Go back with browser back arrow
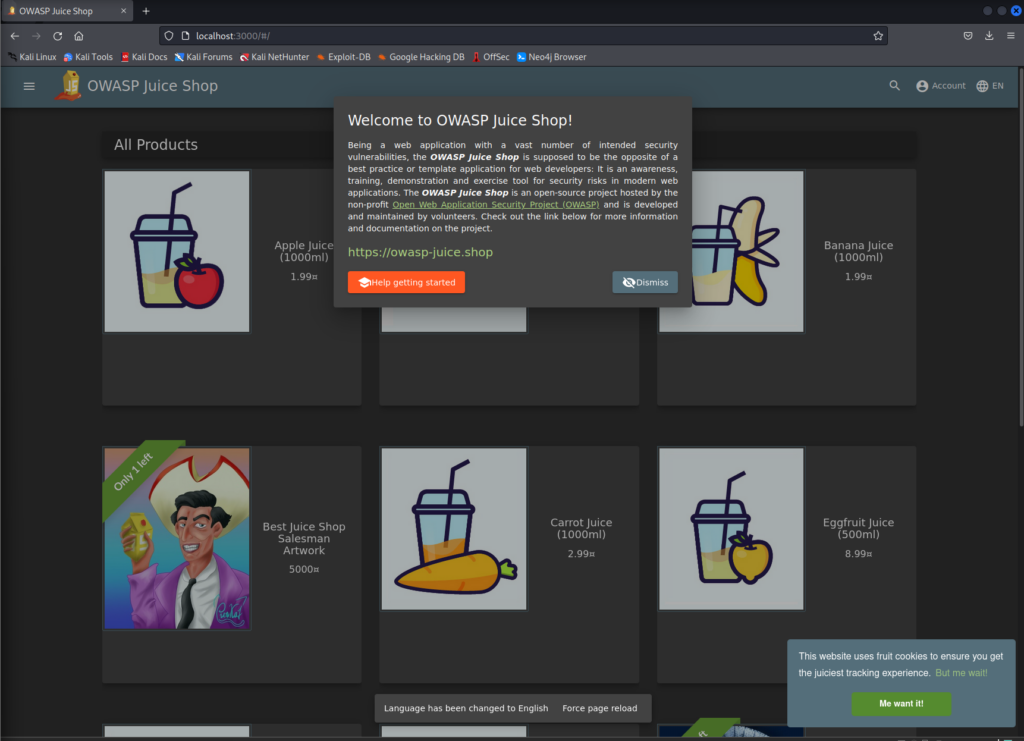 [x=15, y=36]
